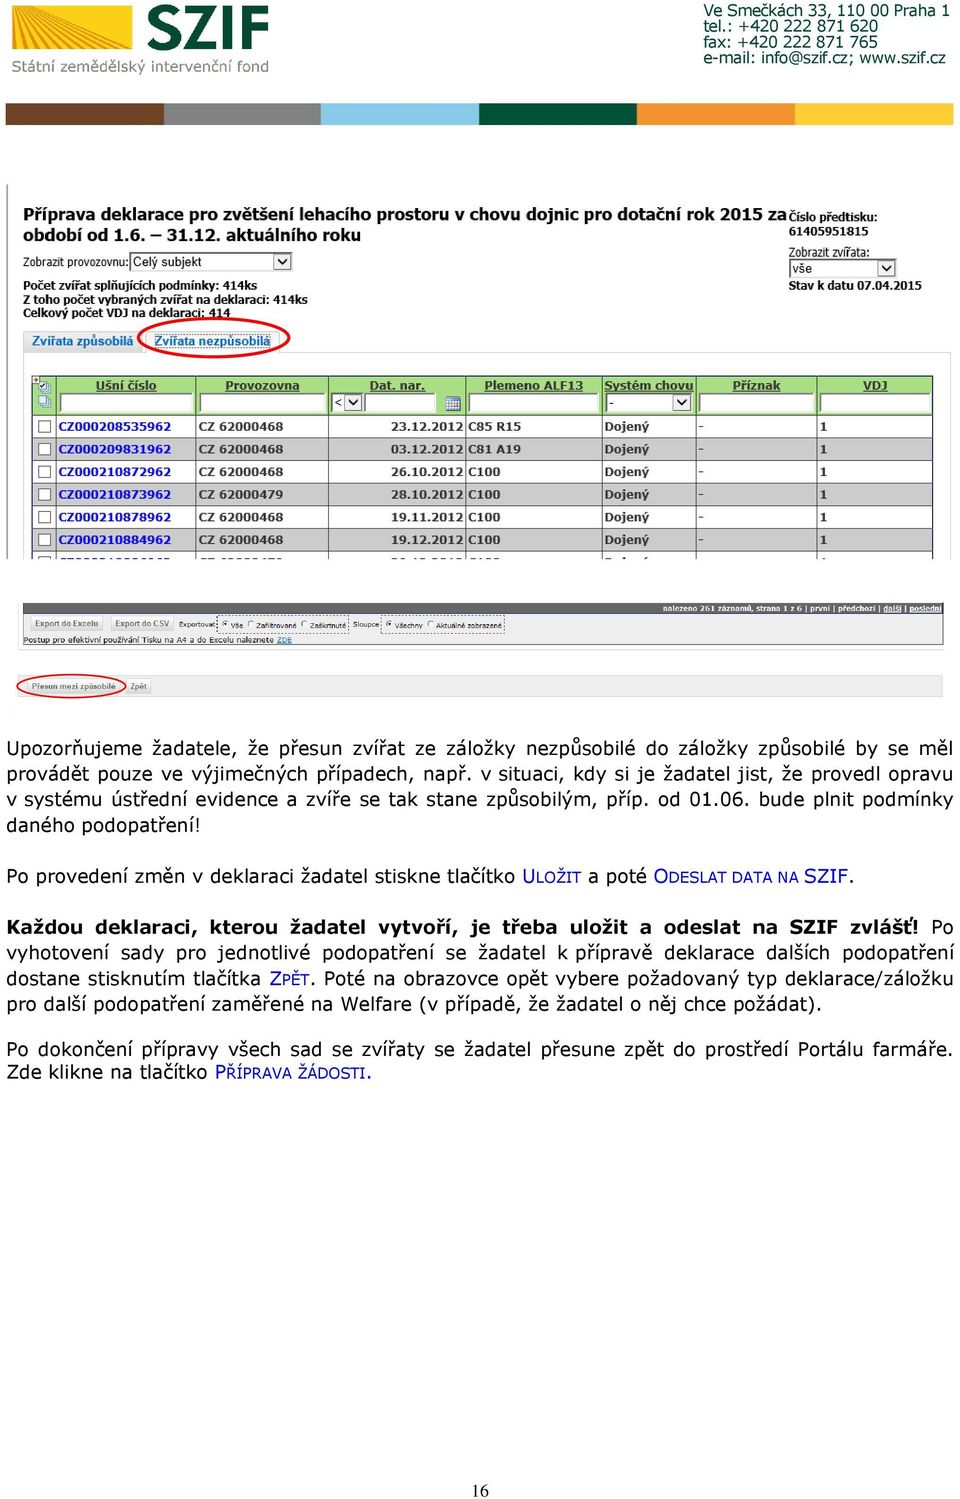Click the Dat. nar. date filter input
Image resolution: width=960 pixels, height=1499 pixels.
(401, 403)
